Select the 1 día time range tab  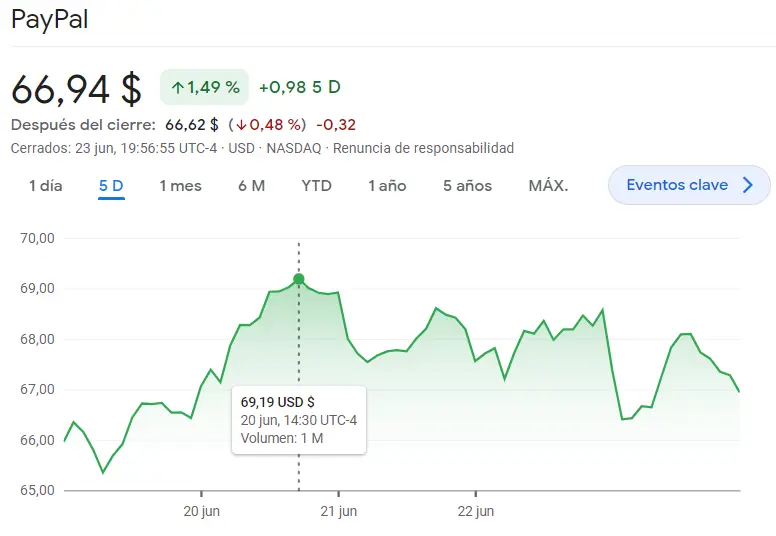coord(46,186)
